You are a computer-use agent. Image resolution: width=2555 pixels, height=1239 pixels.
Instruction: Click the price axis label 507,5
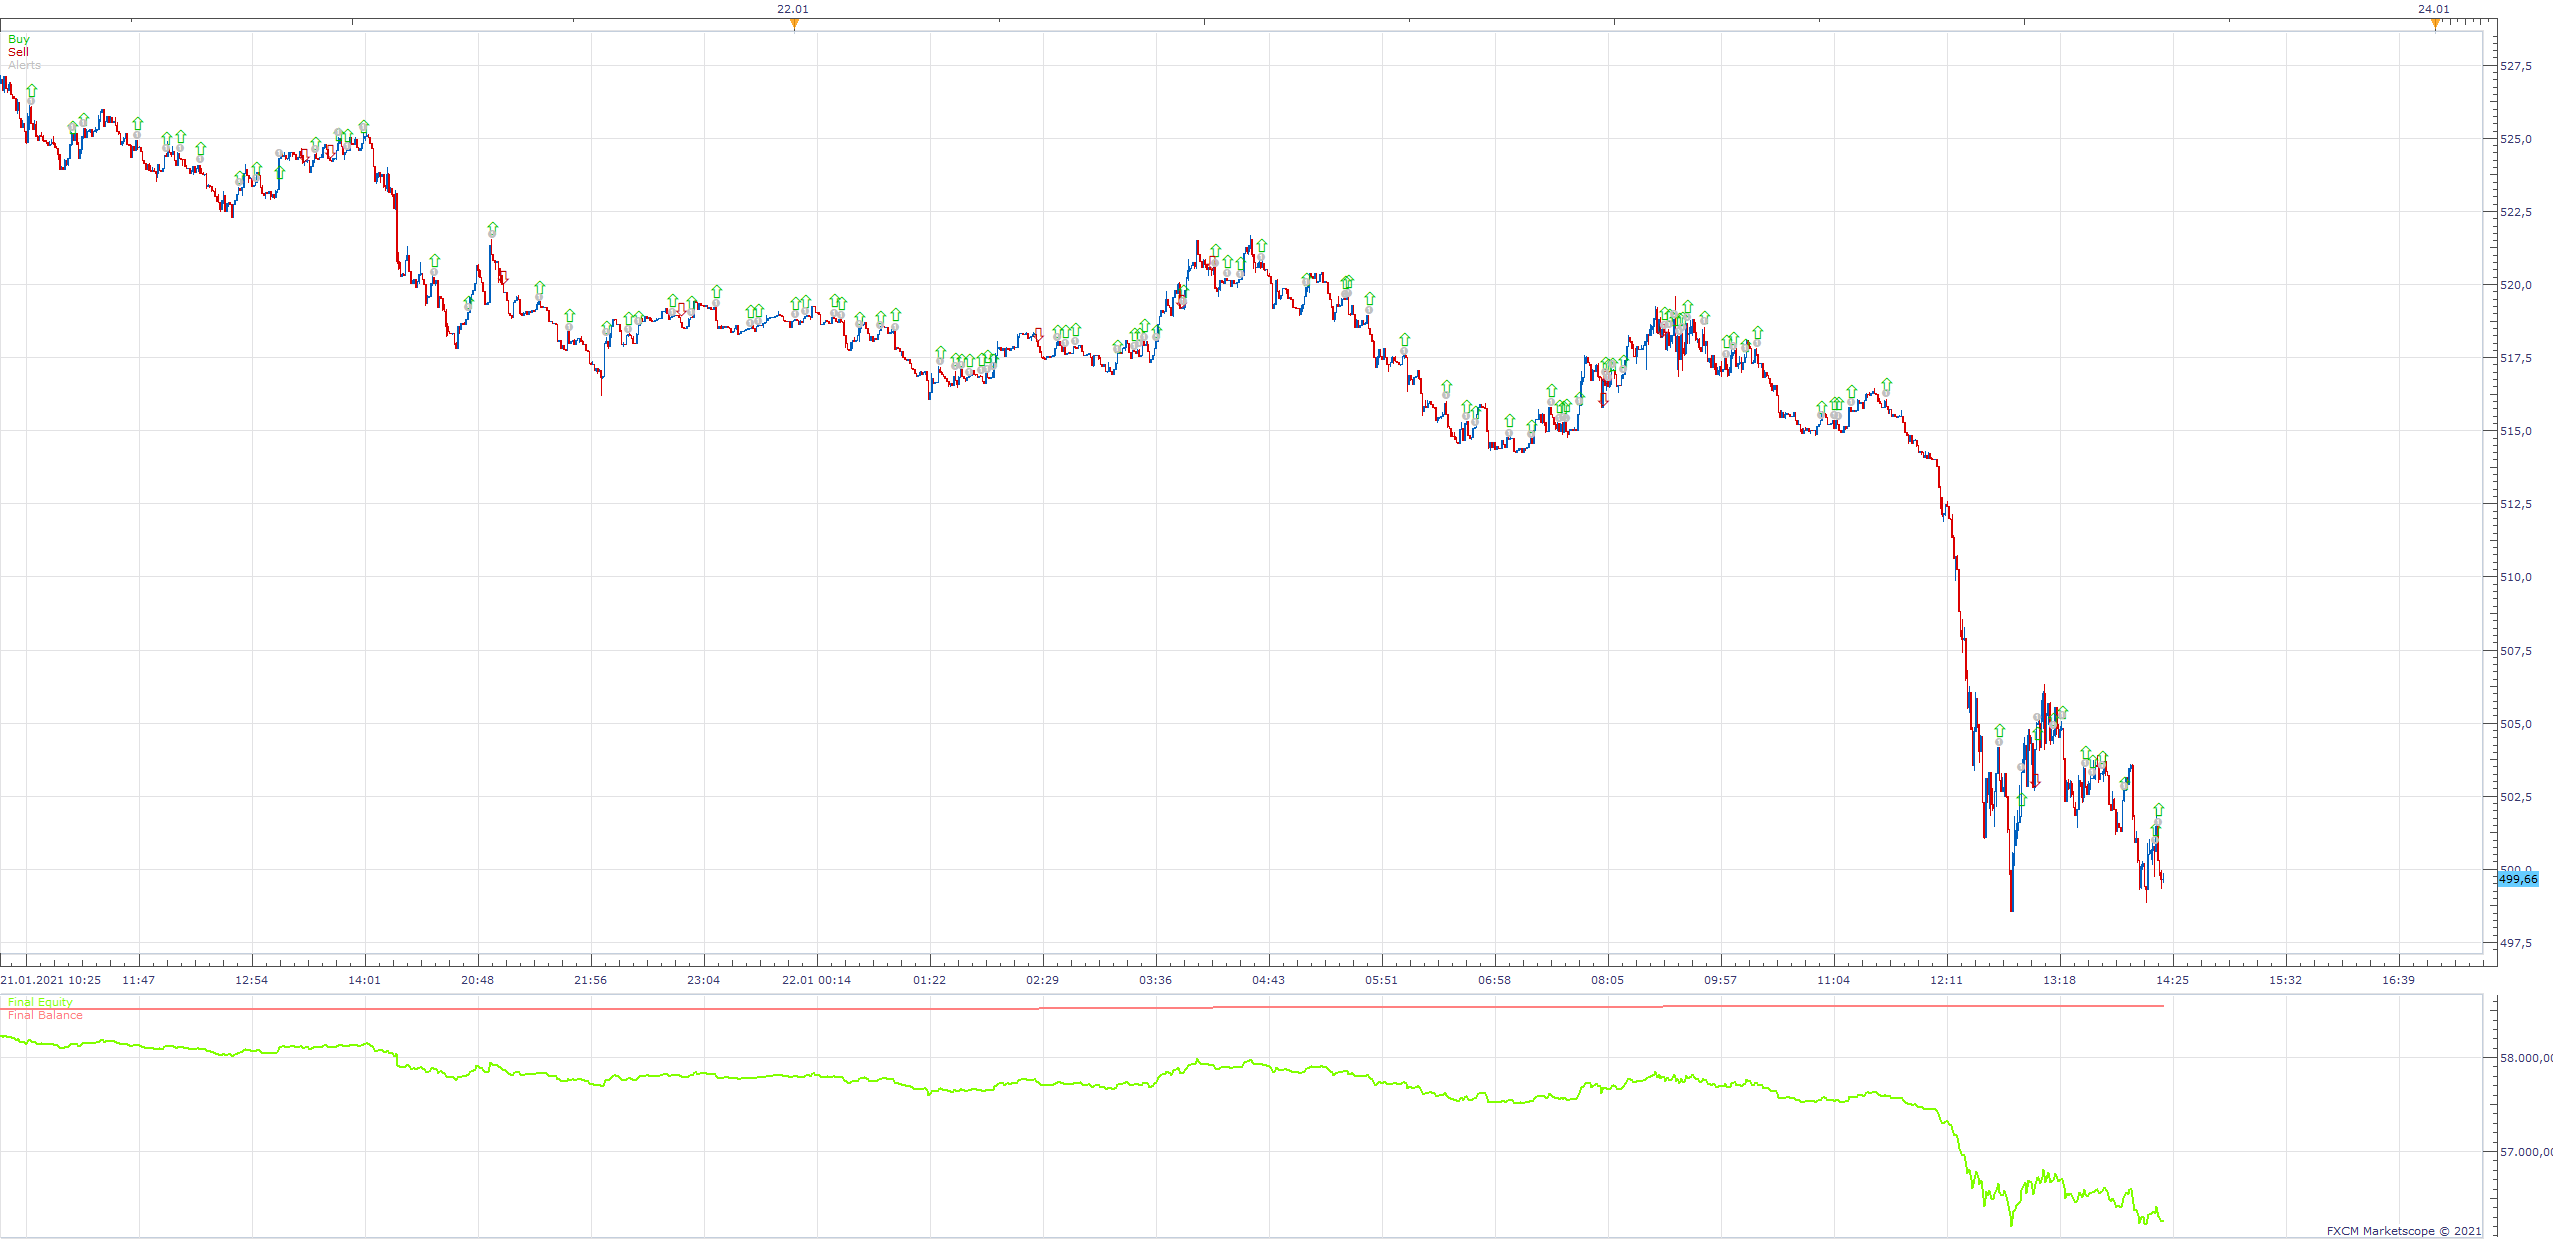coord(2516,651)
